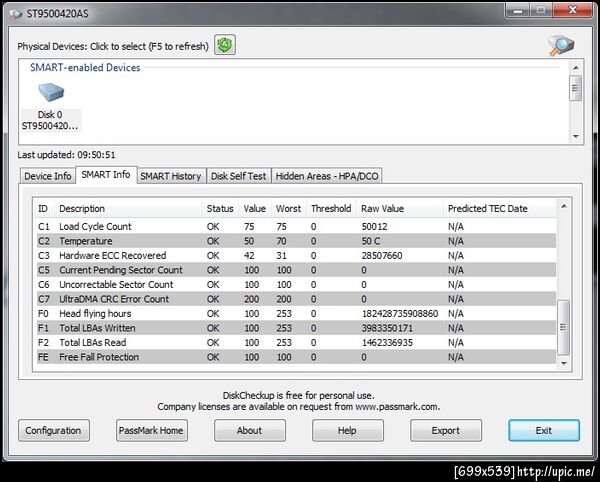Click raw value 50012
This screenshot has height=482, width=600.
(375, 226)
